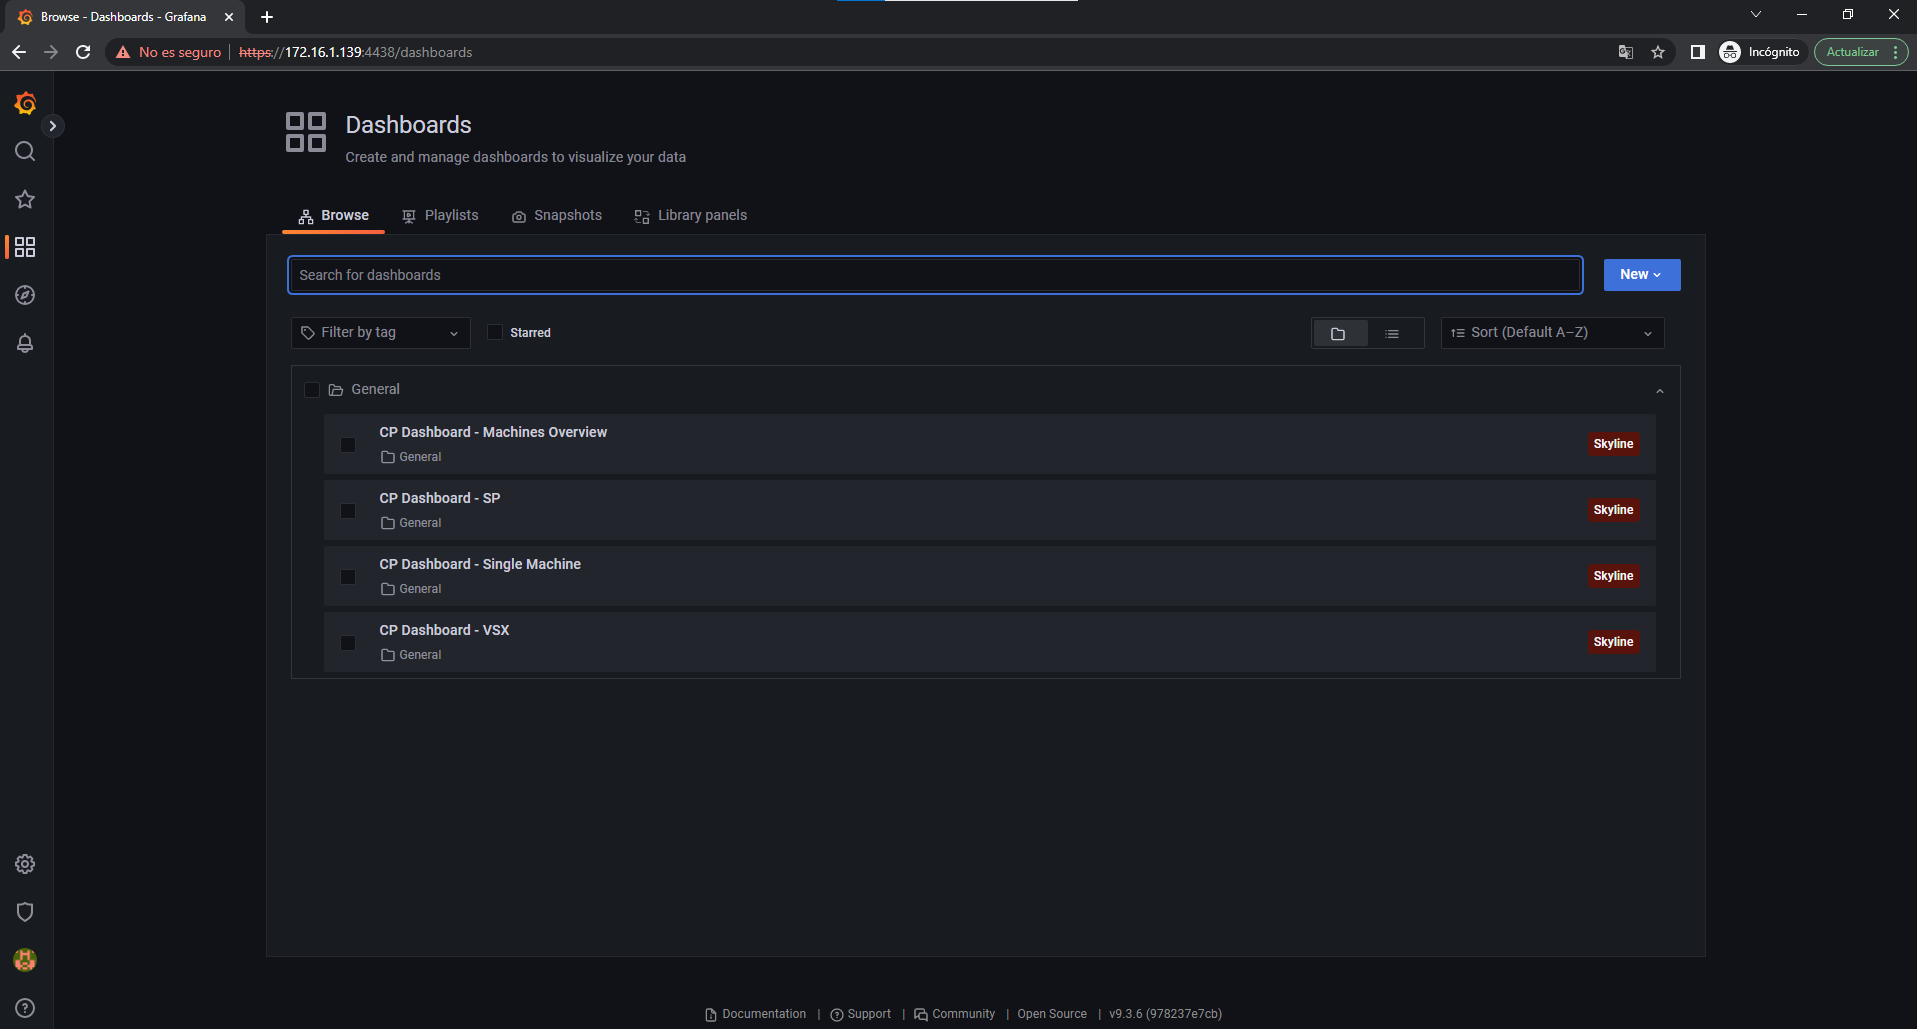Image resolution: width=1917 pixels, height=1029 pixels.
Task: Open the Documentation footer link
Action: click(x=755, y=1014)
